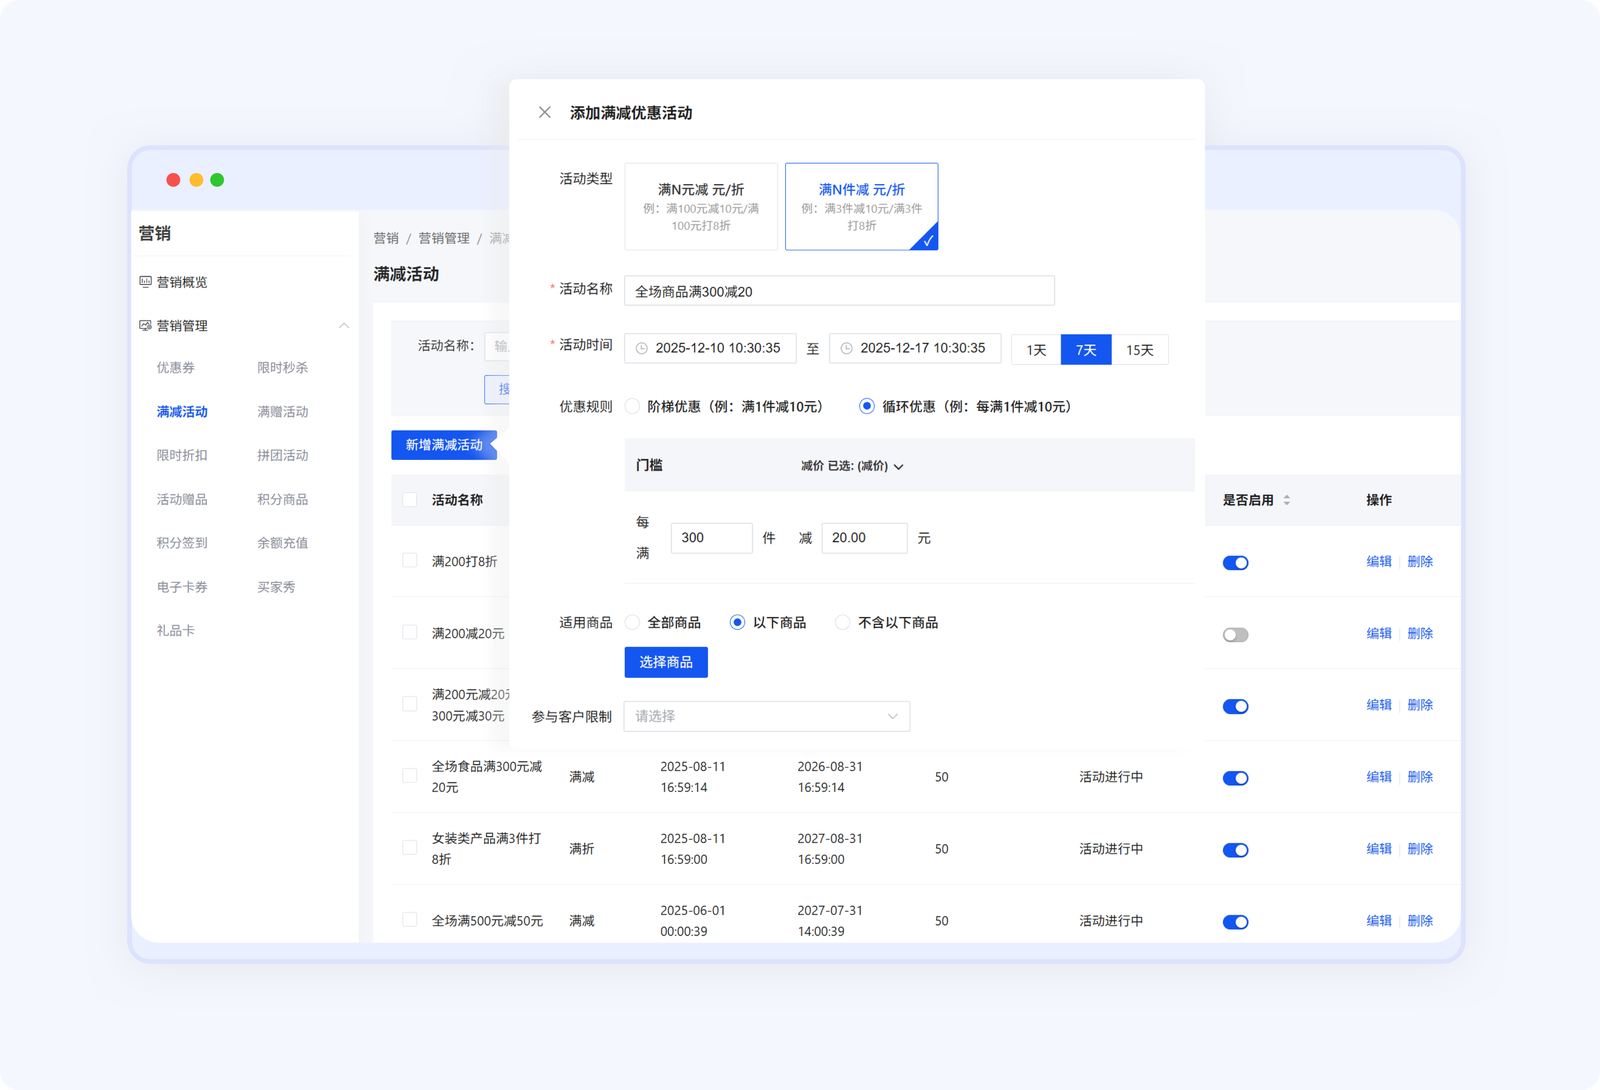Image resolution: width=1600 pixels, height=1090 pixels.
Task: Click the 选择商品 button
Action: (666, 662)
